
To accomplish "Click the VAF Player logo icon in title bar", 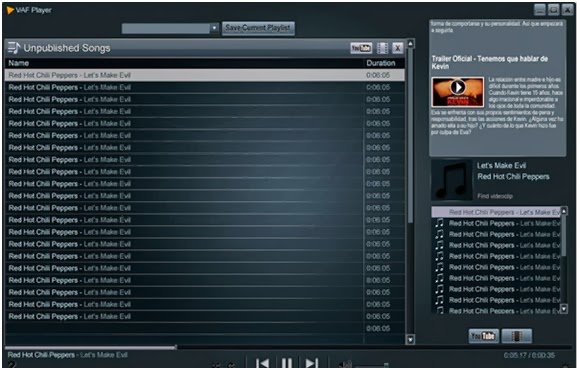I will (x=10, y=10).
